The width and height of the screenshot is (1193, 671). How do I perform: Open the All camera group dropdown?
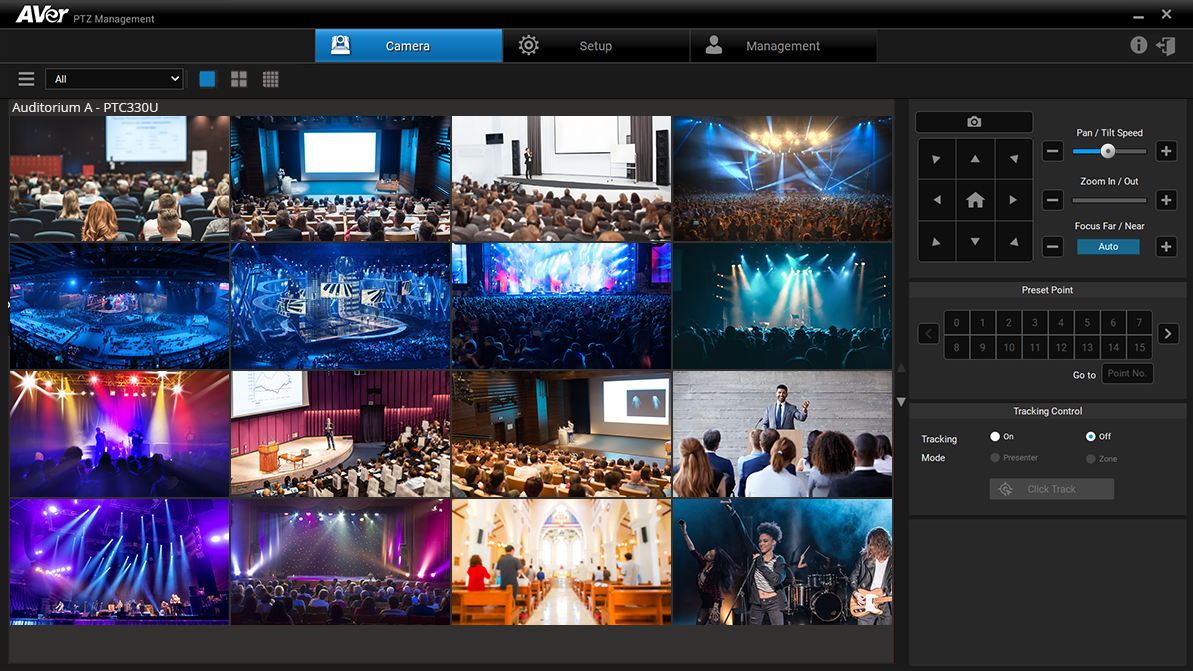click(114, 79)
